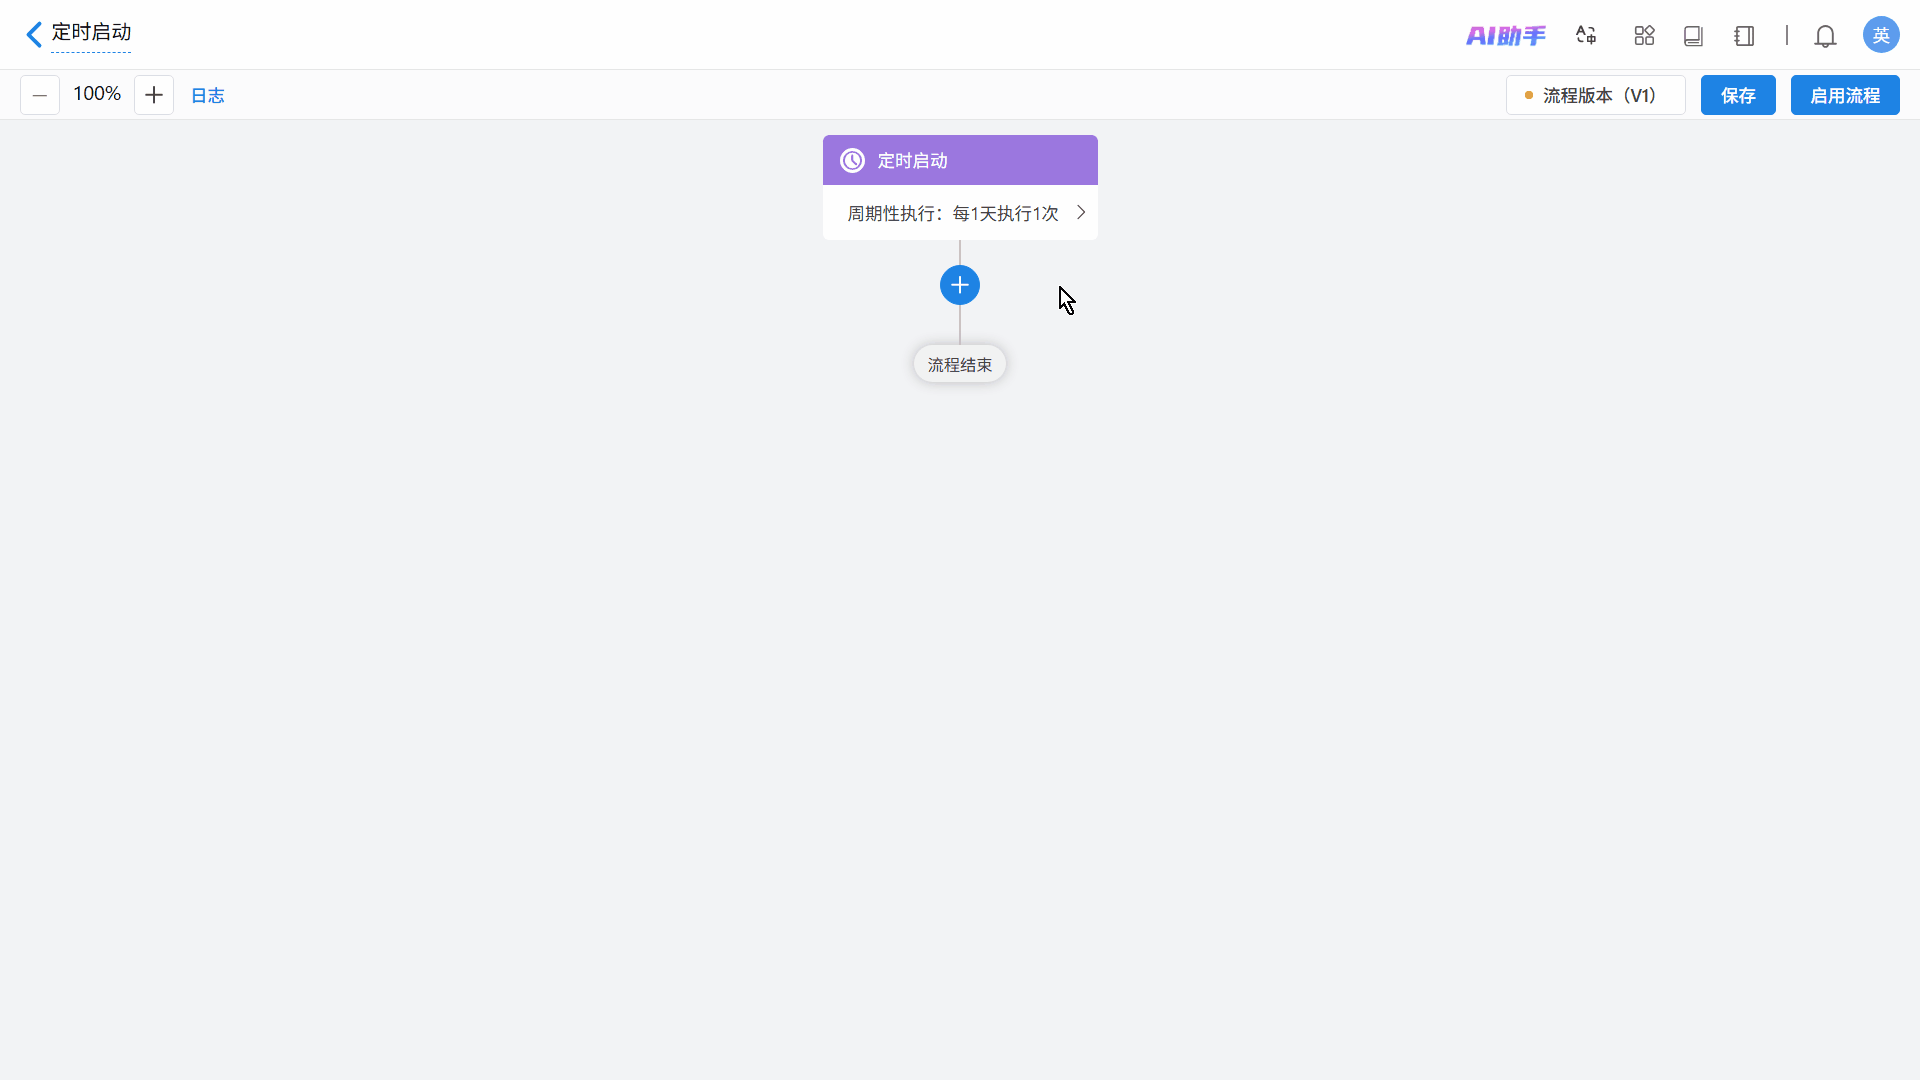Add a node with blue plus button
Screen dimensions: 1920x1080
[959, 285]
